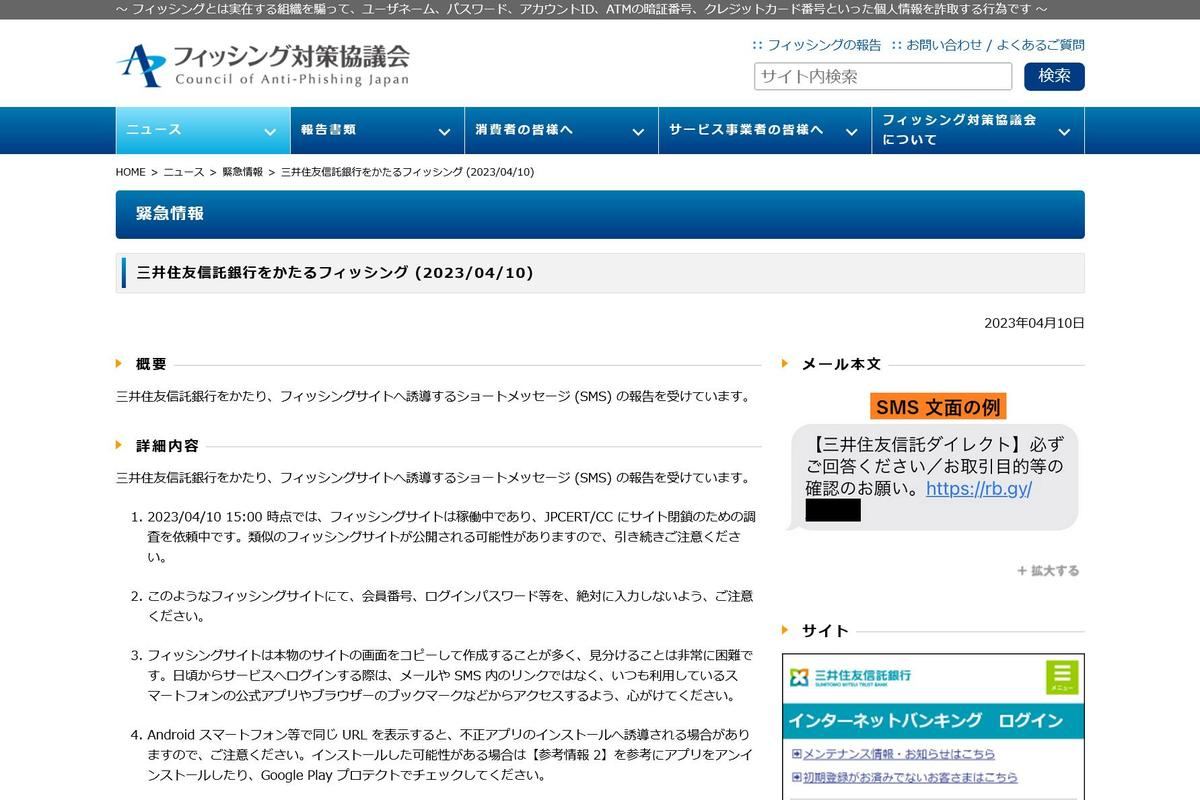1200x800 pixels.
Task: Open the ニュース menu
Action: (x=203, y=130)
